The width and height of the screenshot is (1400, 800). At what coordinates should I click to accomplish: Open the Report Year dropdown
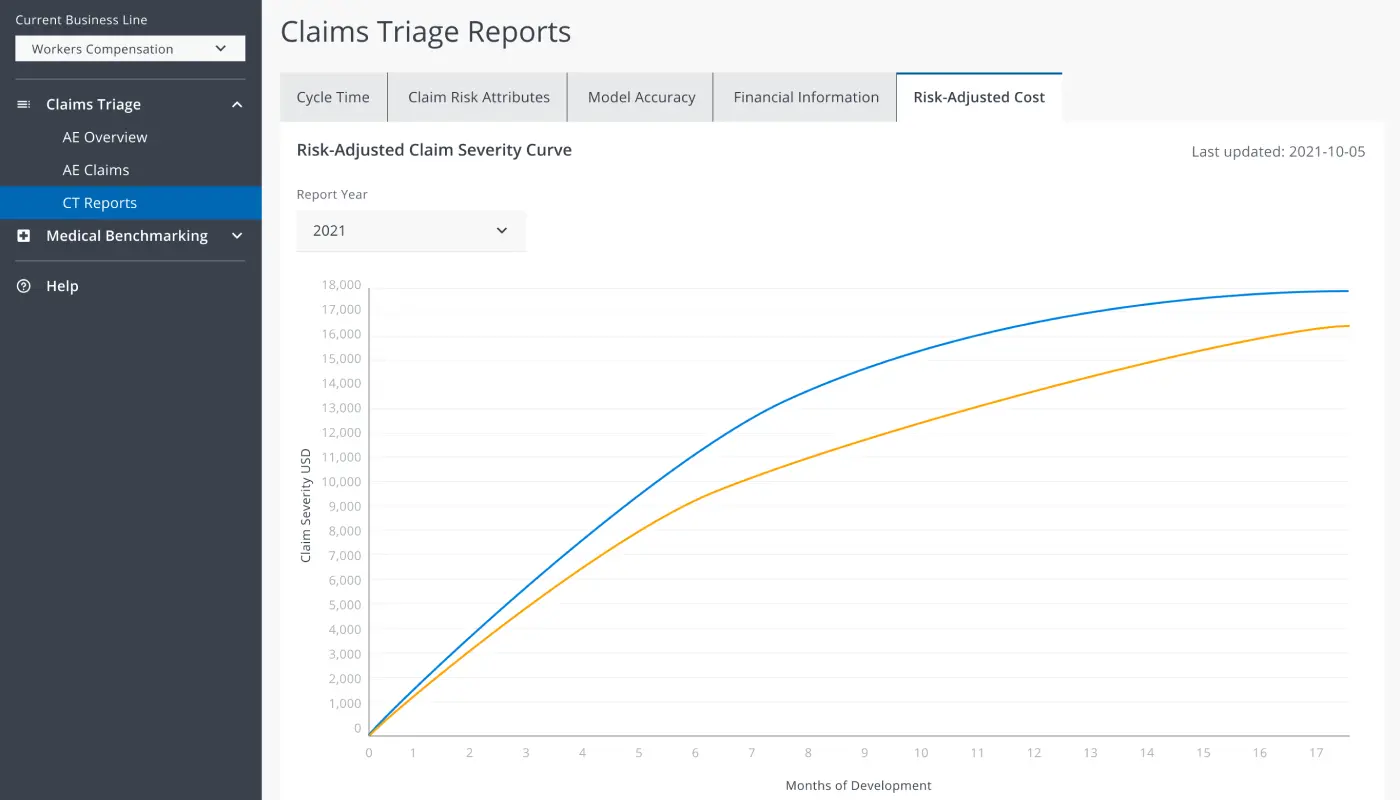coord(410,230)
